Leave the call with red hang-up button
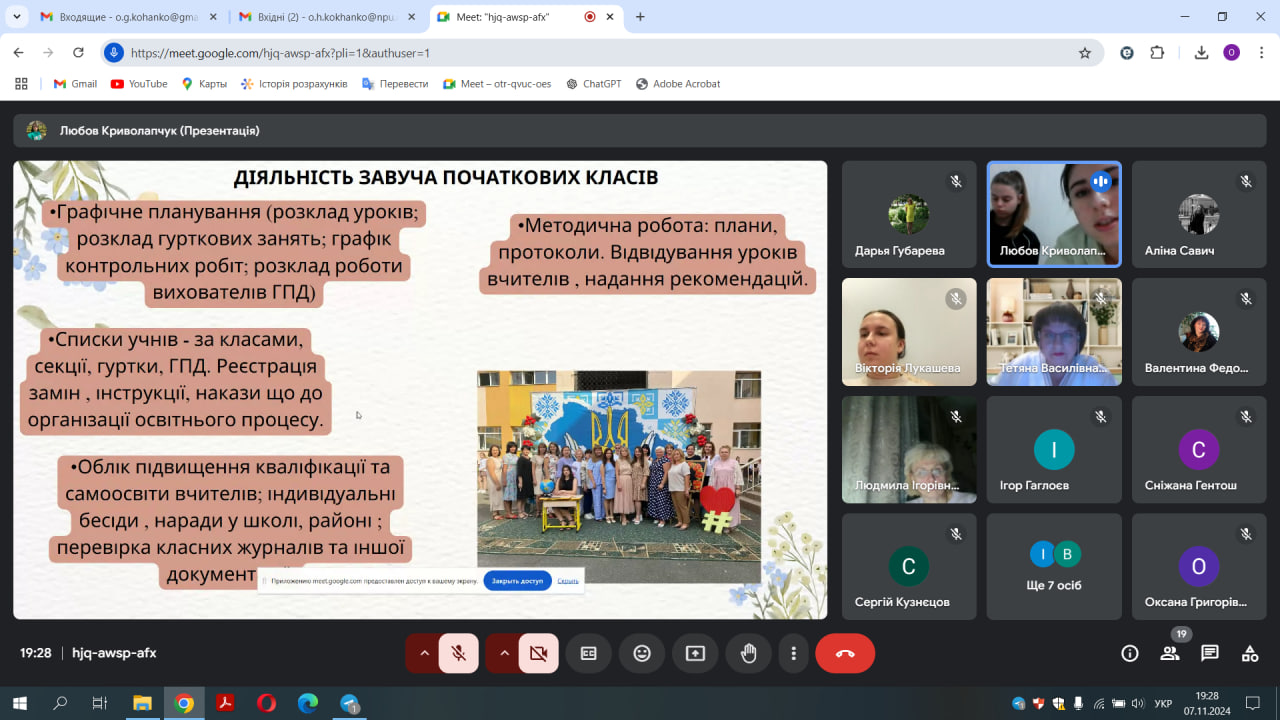Viewport: 1280px width, 720px height. tap(845, 653)
